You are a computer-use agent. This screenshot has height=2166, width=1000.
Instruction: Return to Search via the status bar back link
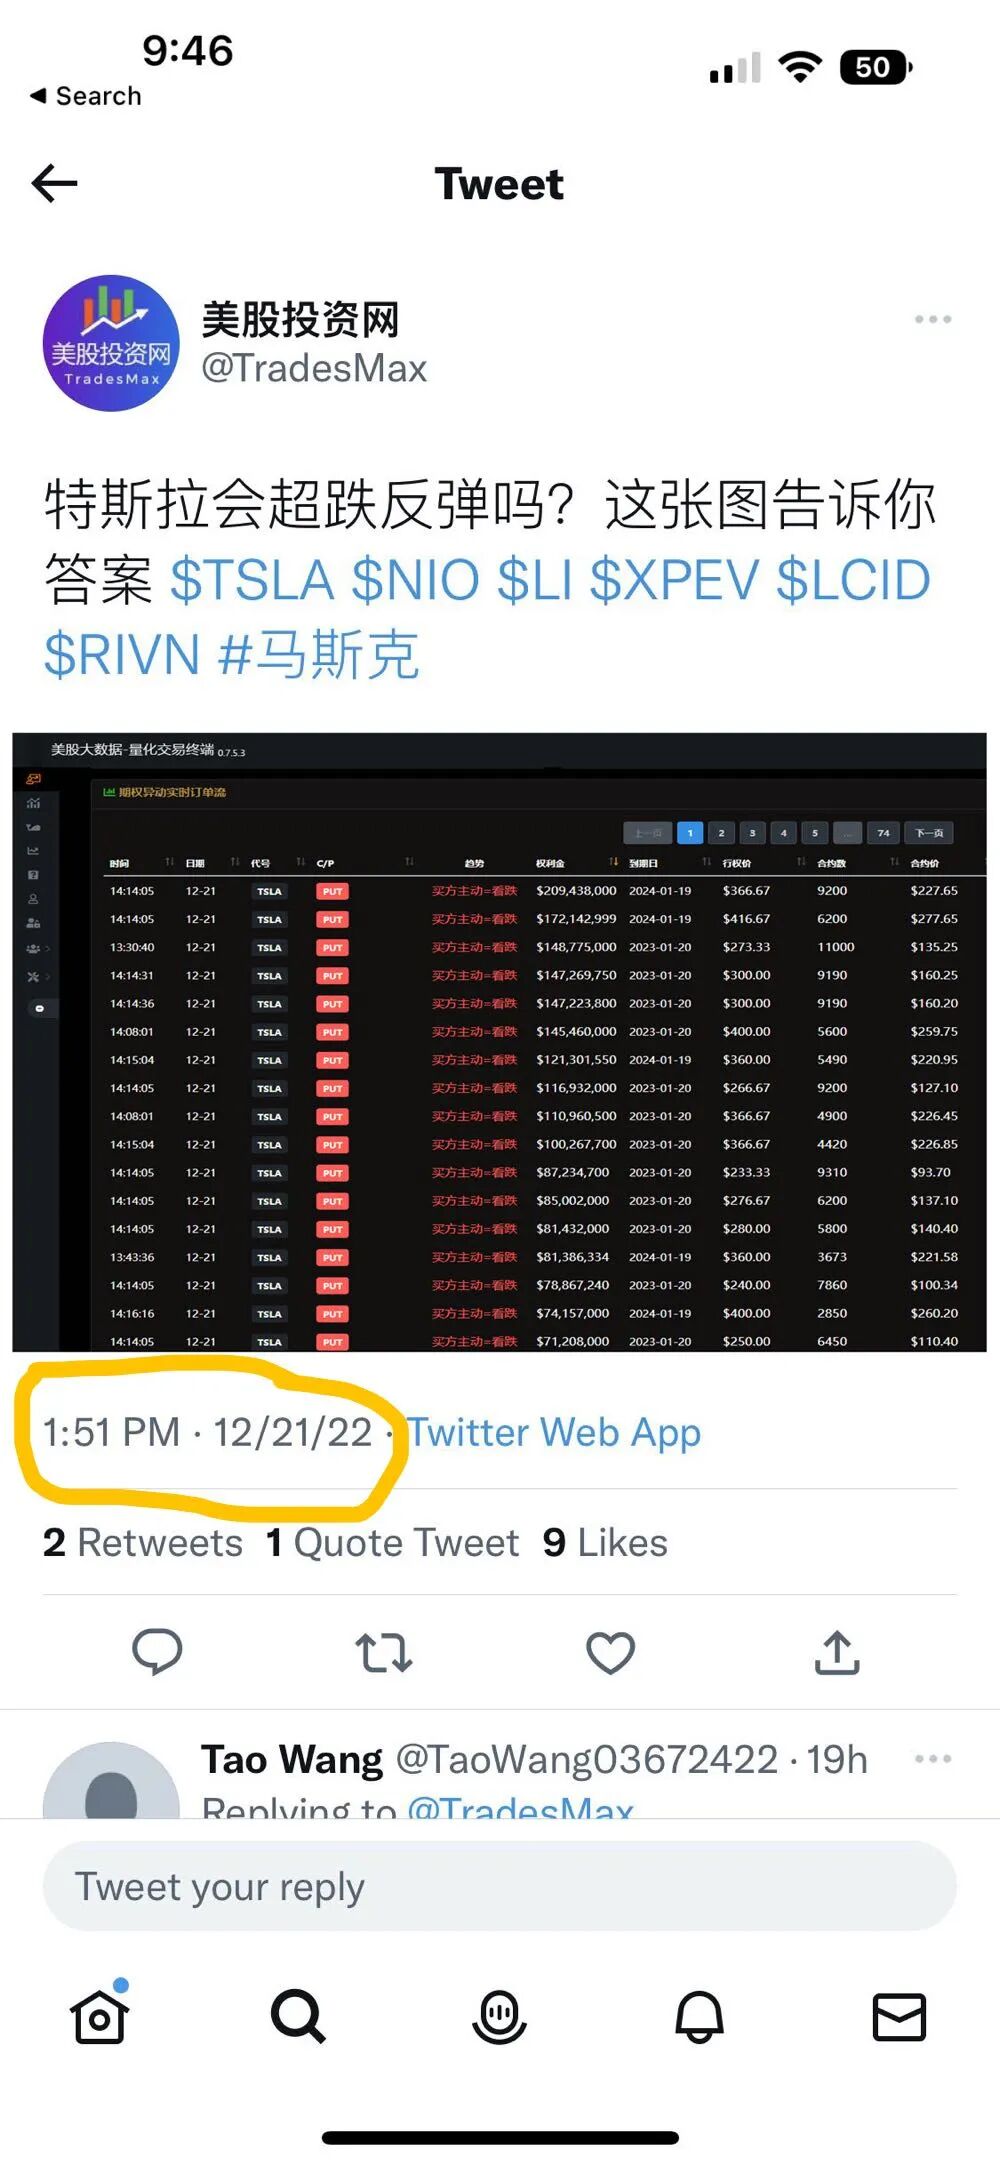coord(86,96)
